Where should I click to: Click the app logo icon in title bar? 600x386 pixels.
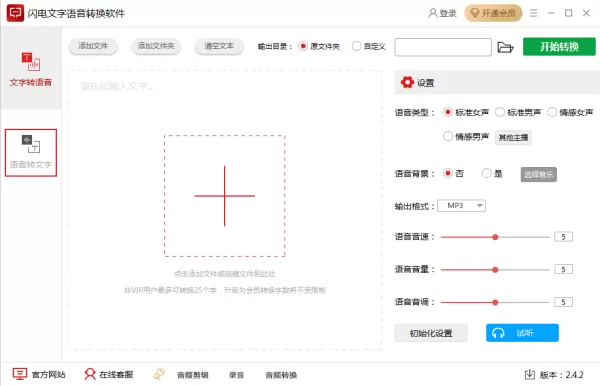(x=15, y=13)
